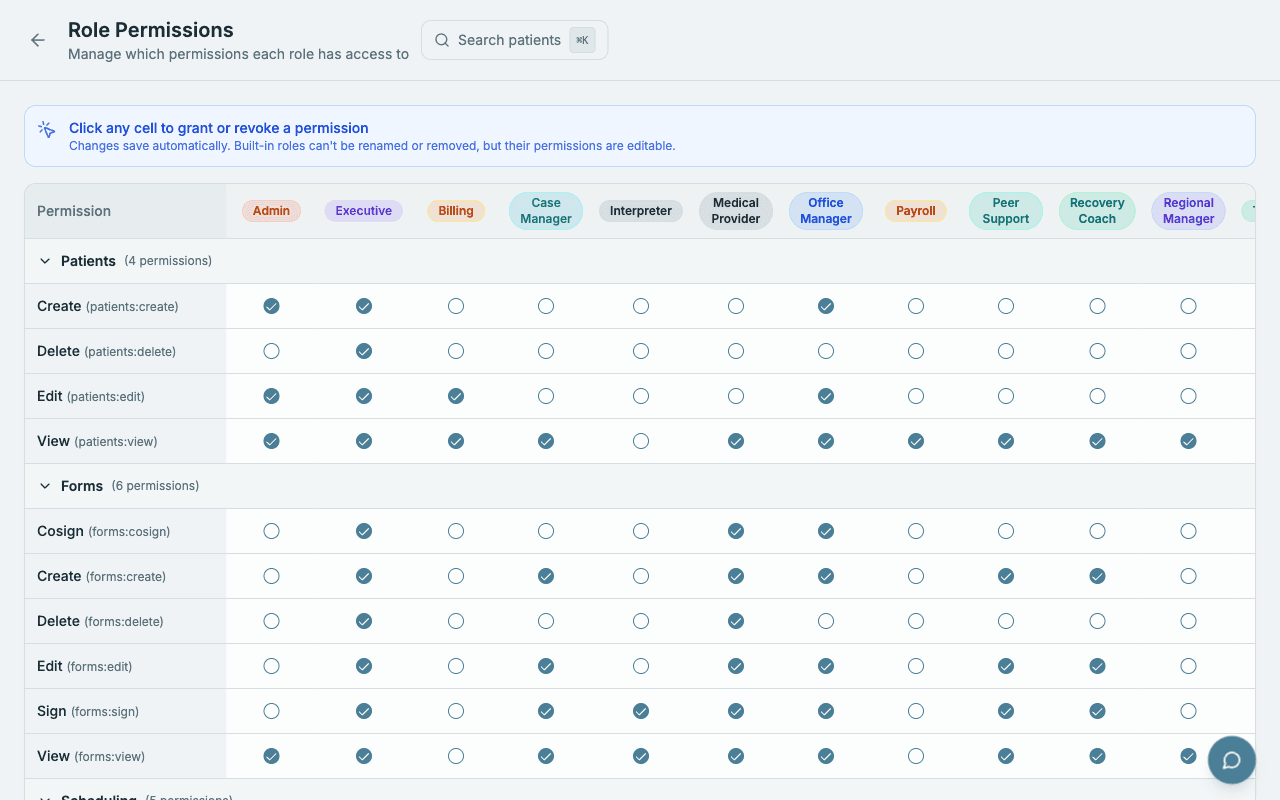Grant forms:edit to Billing

(456, 666)
